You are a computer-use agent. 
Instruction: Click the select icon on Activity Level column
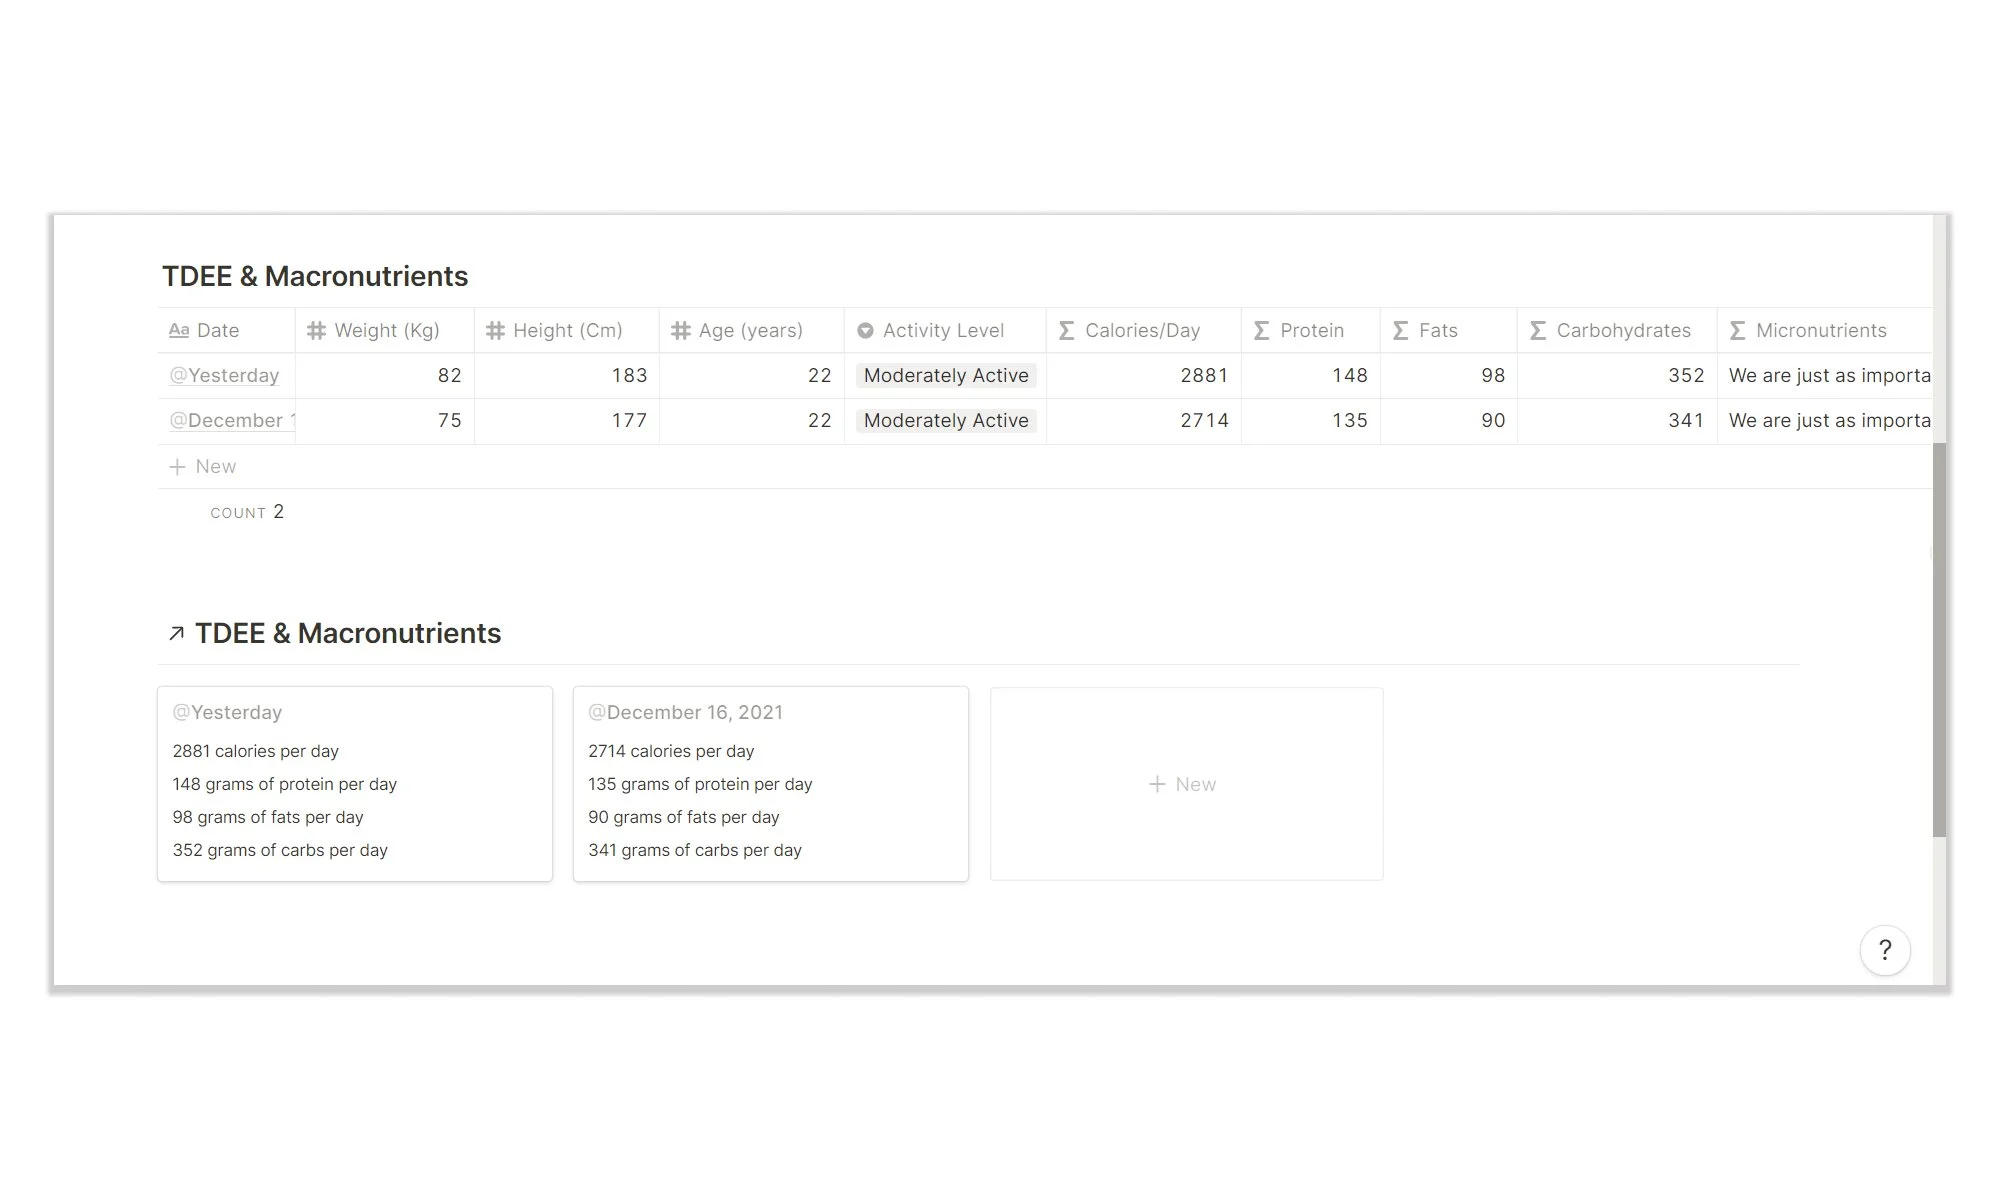865,331
